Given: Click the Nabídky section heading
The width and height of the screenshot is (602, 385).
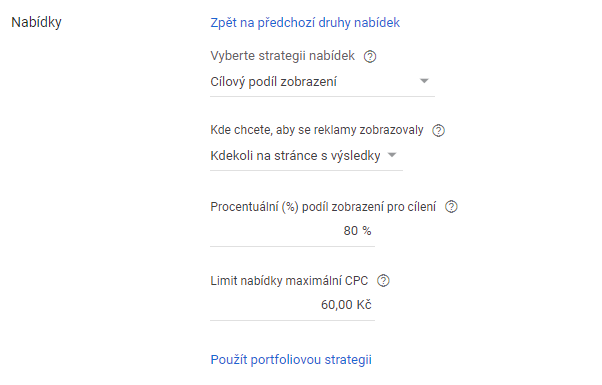Looking at the screenshot, I should pos(36,22).
